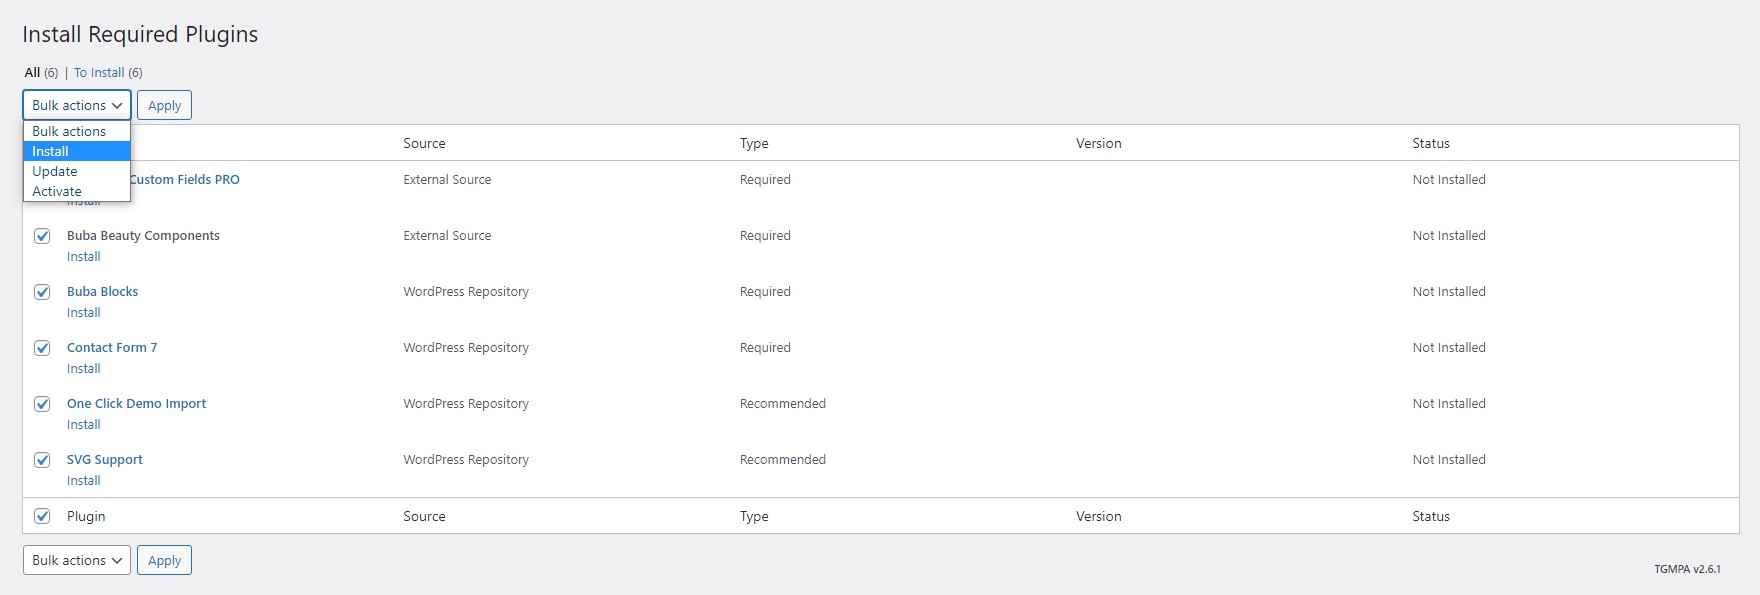Click the top Apply button
Image resolution: width=1760 pixels, height=595 pixels.
pyautogui.click(x=164, y=105)
